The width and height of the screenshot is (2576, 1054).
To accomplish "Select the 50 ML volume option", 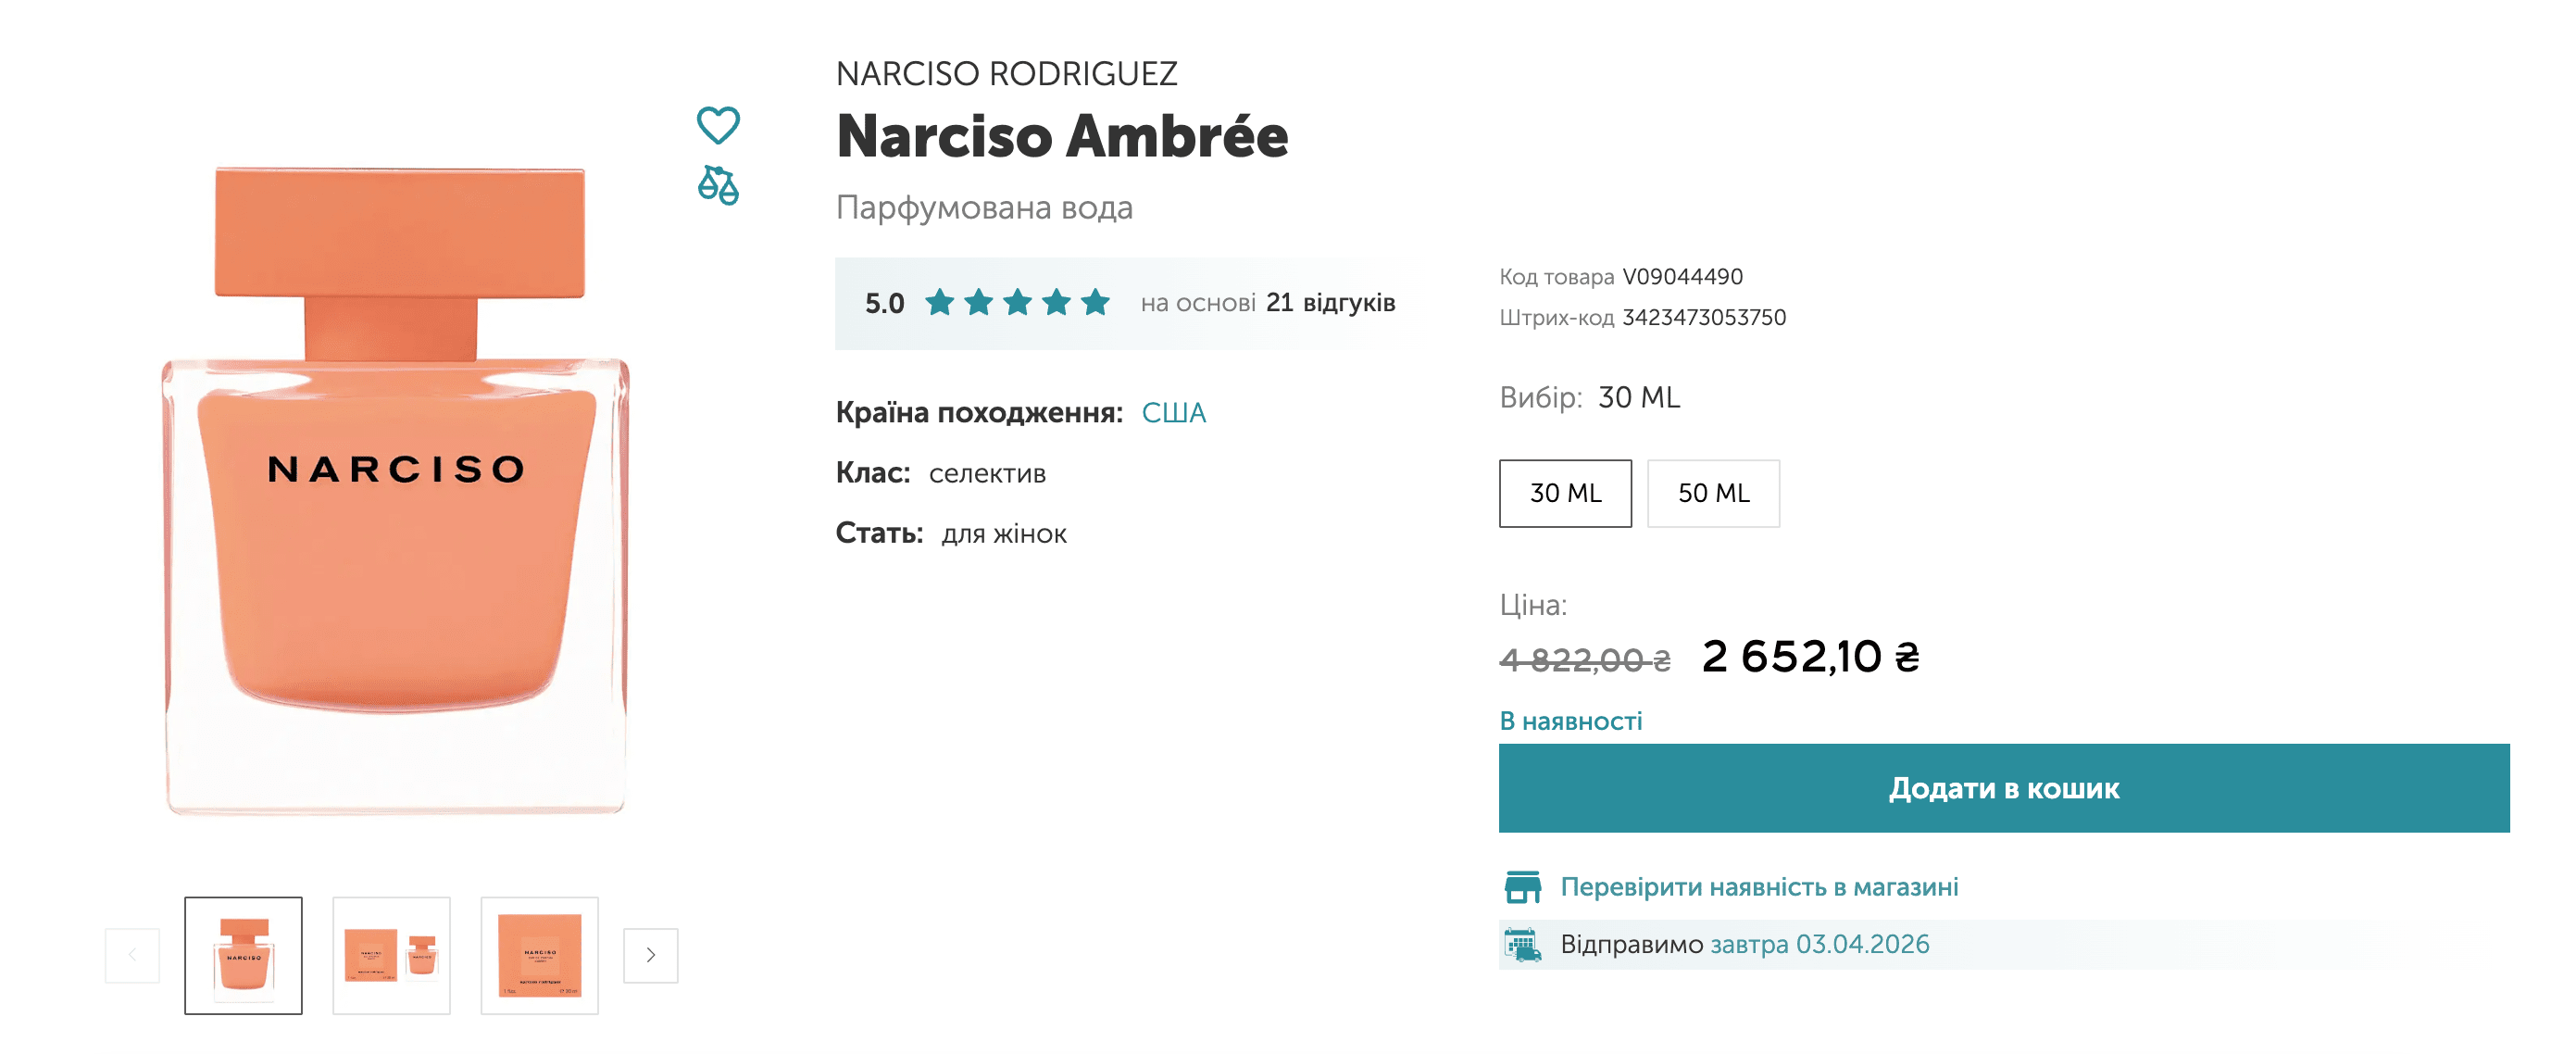I will click(1712, 493).
